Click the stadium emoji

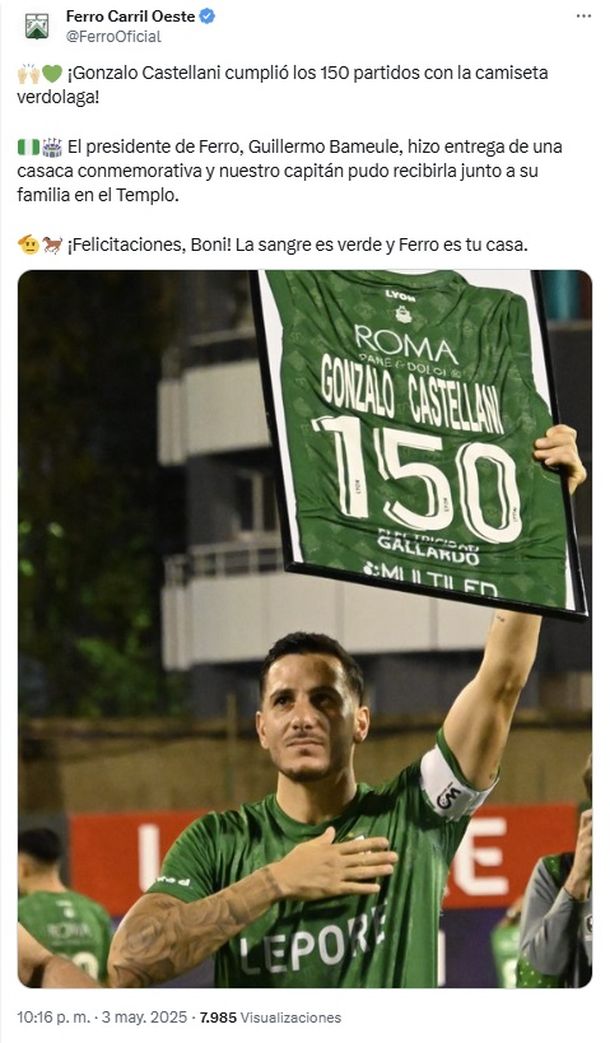pos(52,147)
